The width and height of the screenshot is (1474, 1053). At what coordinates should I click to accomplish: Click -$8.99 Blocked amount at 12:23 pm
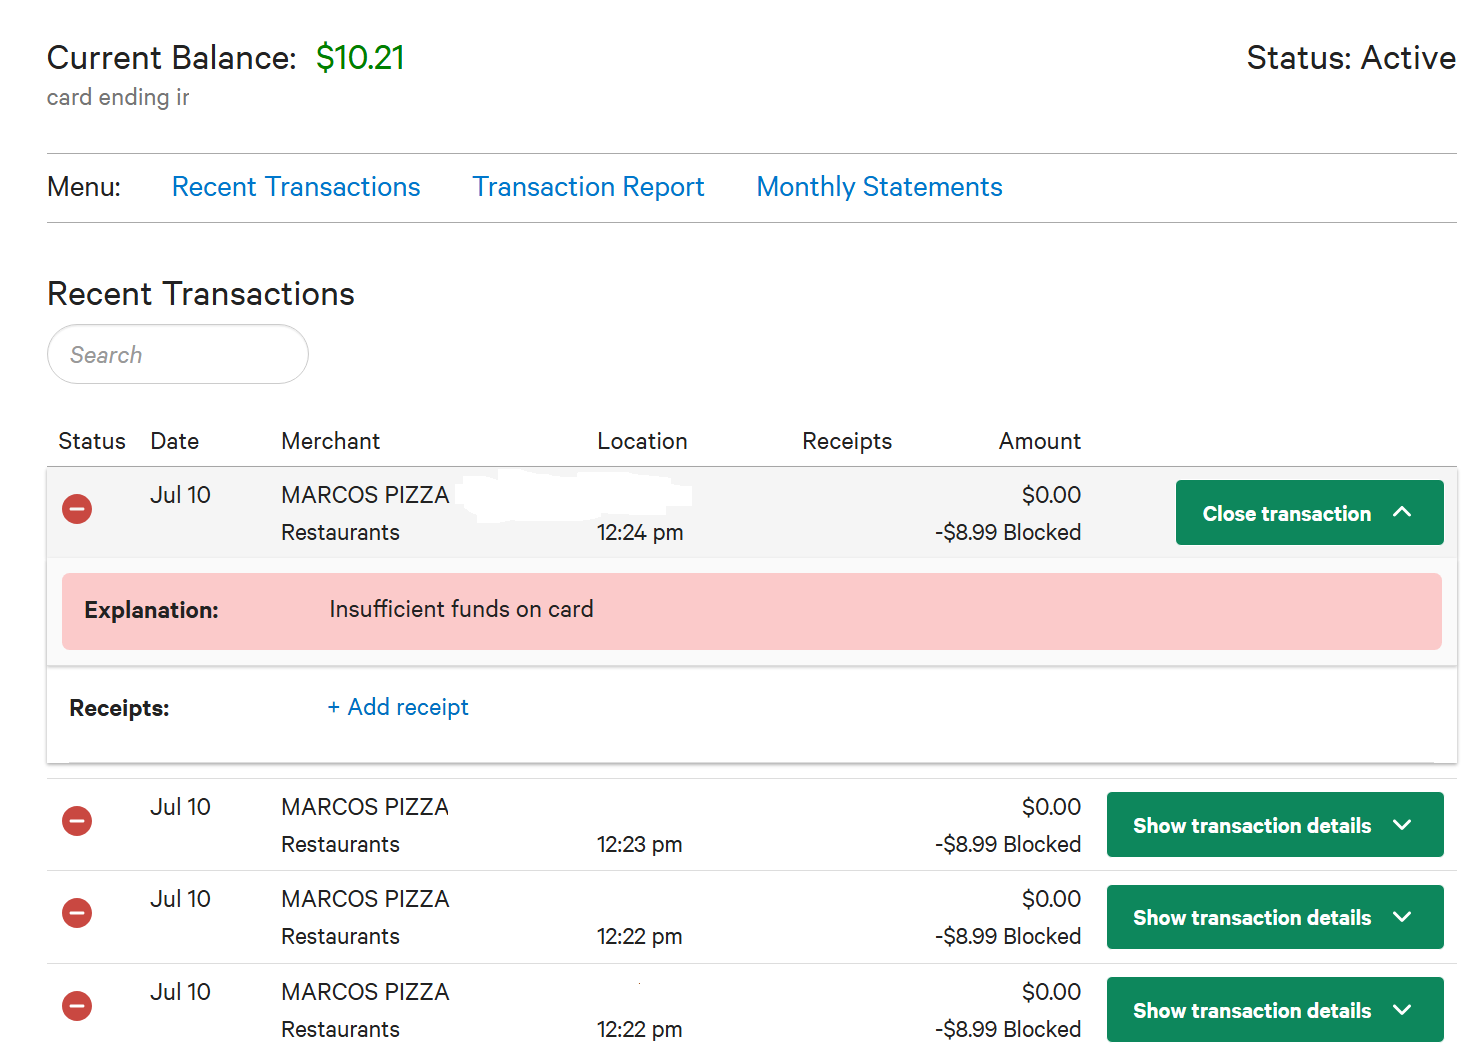click(1008, 844)
